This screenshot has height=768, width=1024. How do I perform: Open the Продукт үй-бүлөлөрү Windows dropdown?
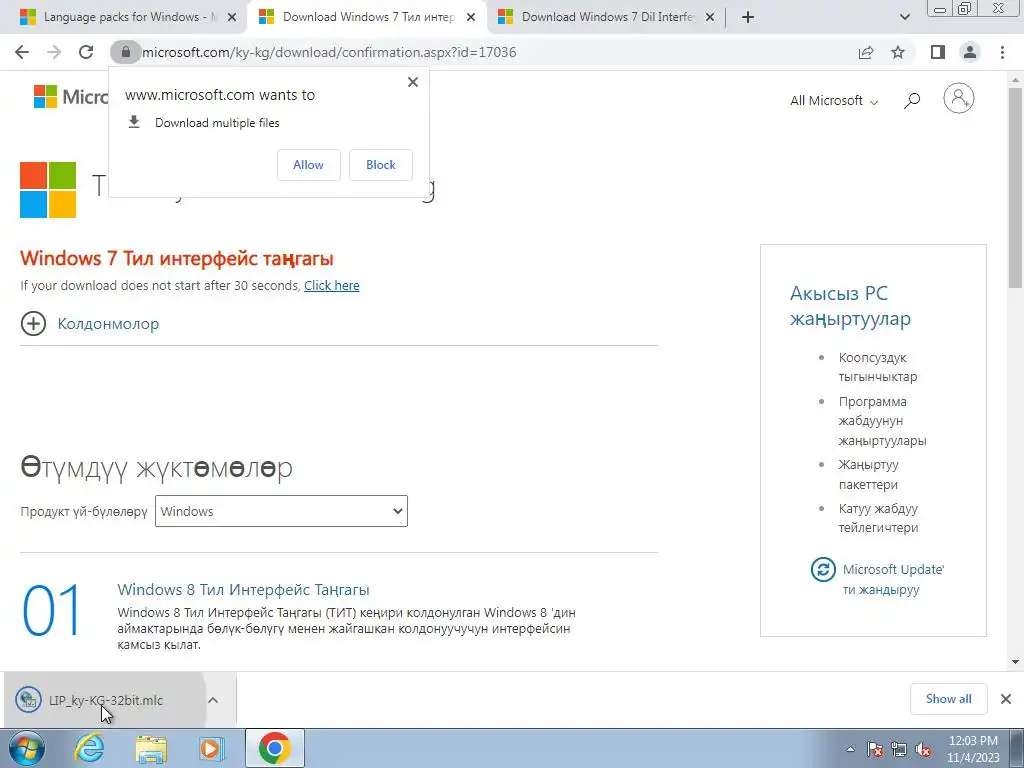tap(281, 511)
